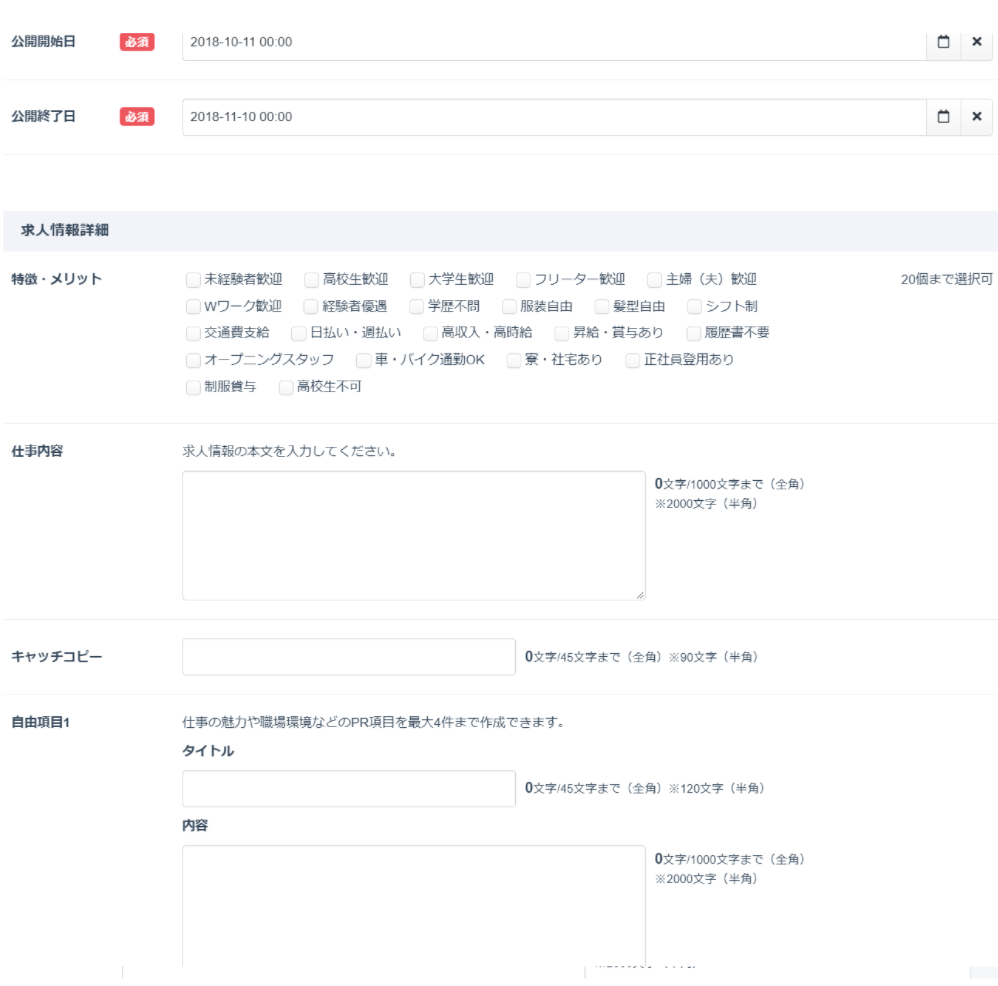The image size is (998, 986).
Task: Check the 主婦（夫）歓迎 box
Action: coord(655,280)
